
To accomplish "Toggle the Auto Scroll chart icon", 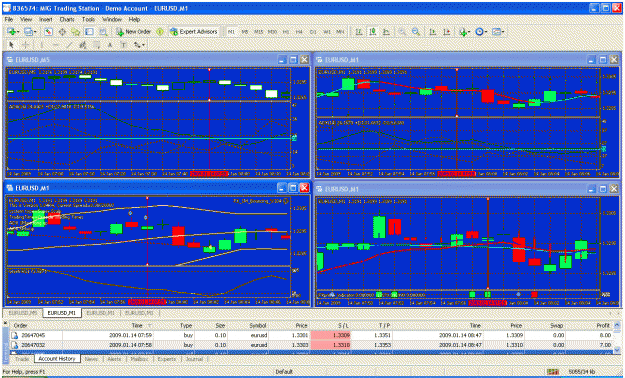I will pyautogui.click(x=433, y=32).
